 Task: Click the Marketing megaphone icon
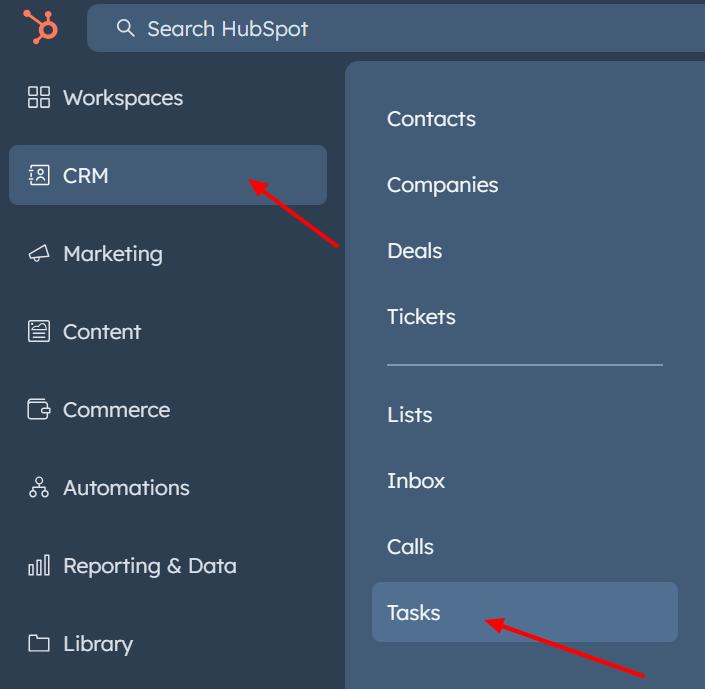[39, 254]
